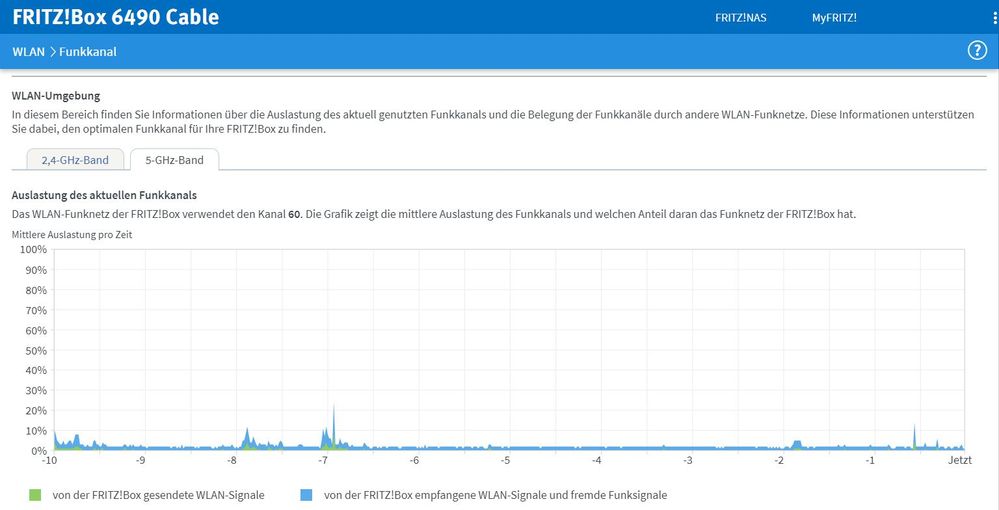Click the blue legend swatch for received signals
Viewport: 999px width, 510px height.
click(306, 495)
